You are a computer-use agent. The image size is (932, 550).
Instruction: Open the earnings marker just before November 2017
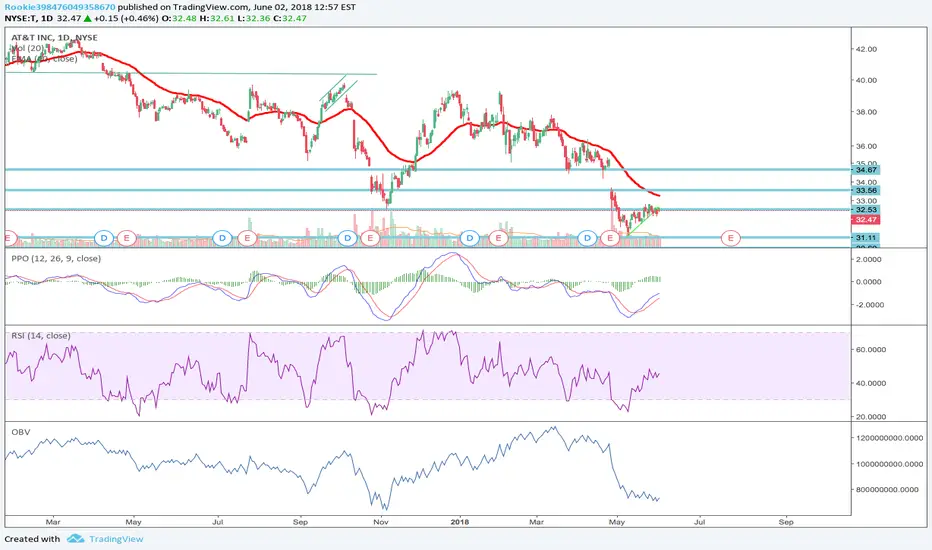370,238
